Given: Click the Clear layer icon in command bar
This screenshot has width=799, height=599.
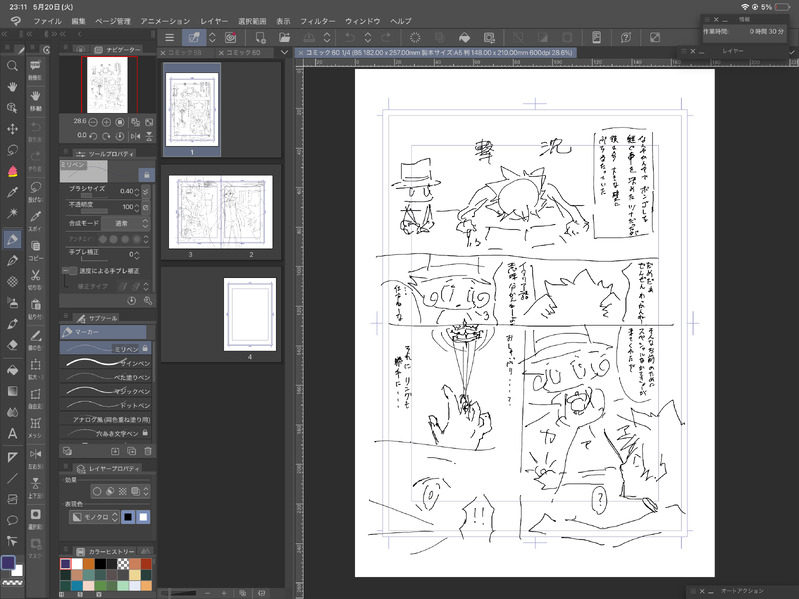Looking at the screenshot, I should [x=415, y=37].
